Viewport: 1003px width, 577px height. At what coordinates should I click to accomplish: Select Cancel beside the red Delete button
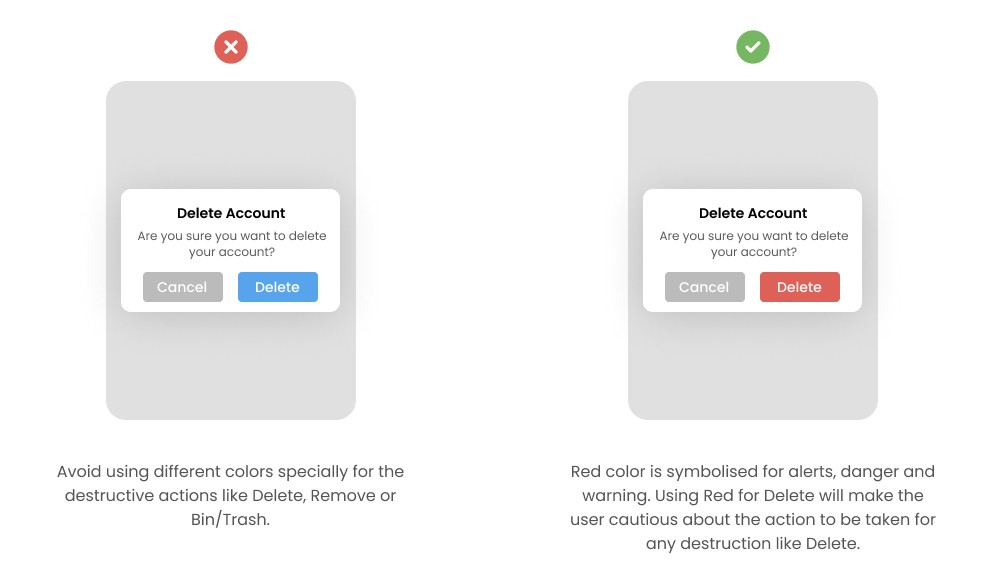704,287
